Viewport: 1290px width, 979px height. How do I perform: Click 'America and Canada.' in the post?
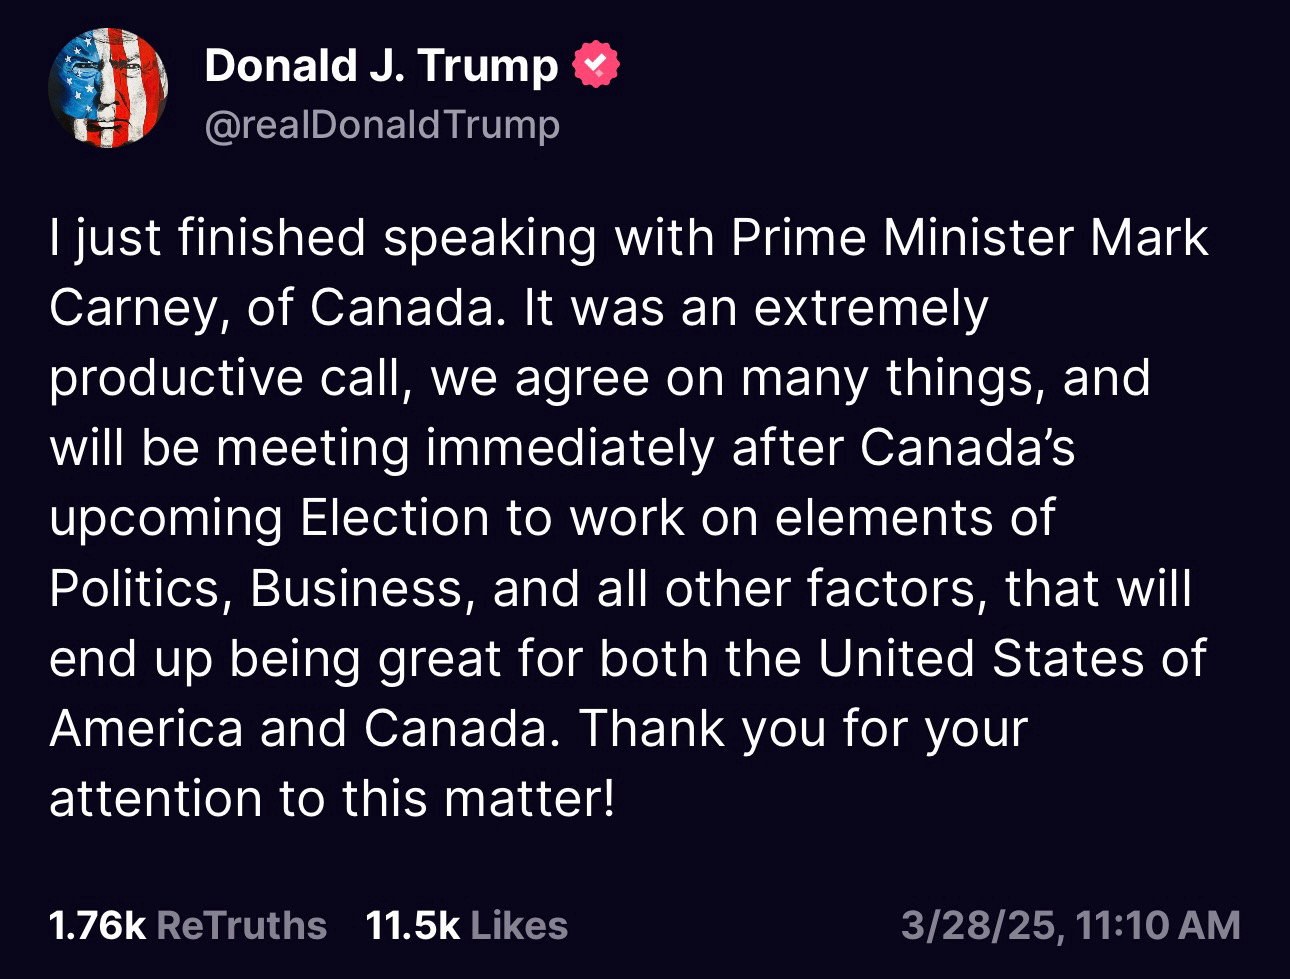pyautogui.click(x=304, y=728)
